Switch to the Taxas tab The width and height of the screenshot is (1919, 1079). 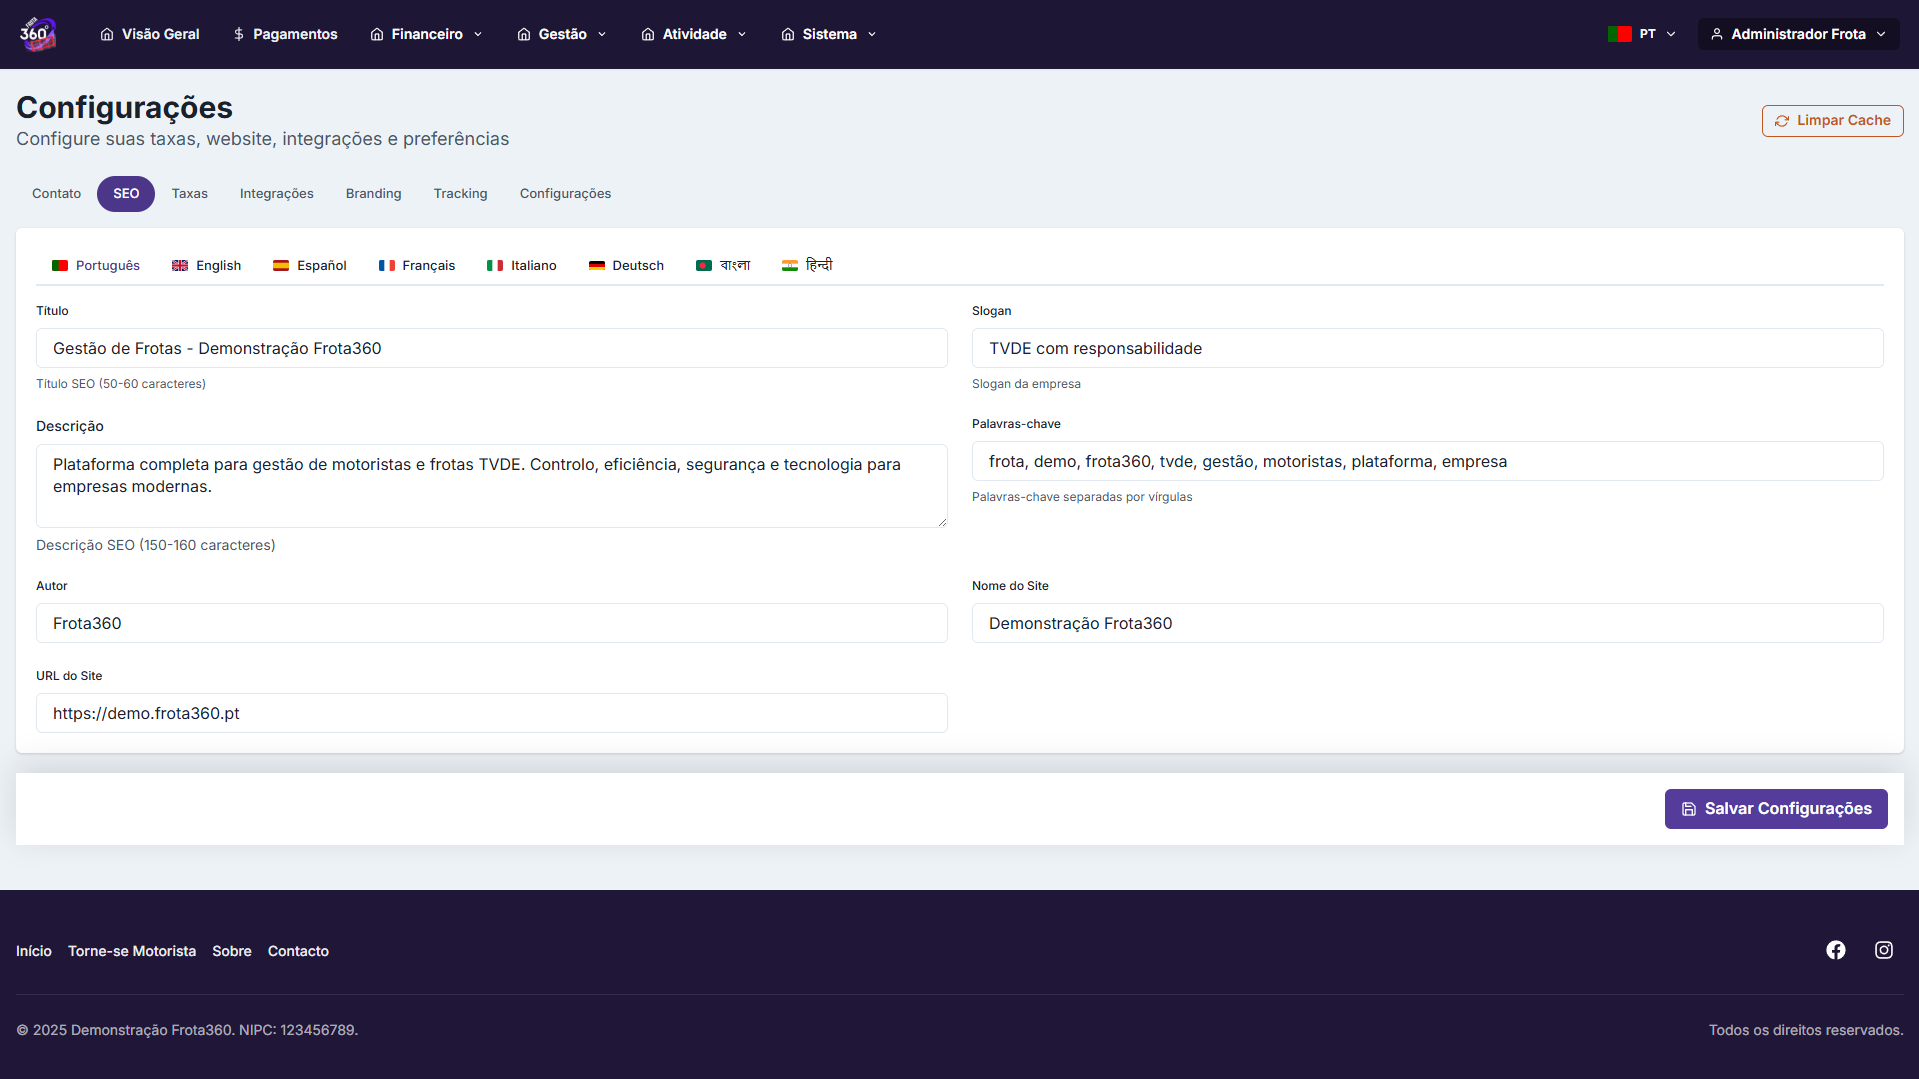(x=189, y=194)
